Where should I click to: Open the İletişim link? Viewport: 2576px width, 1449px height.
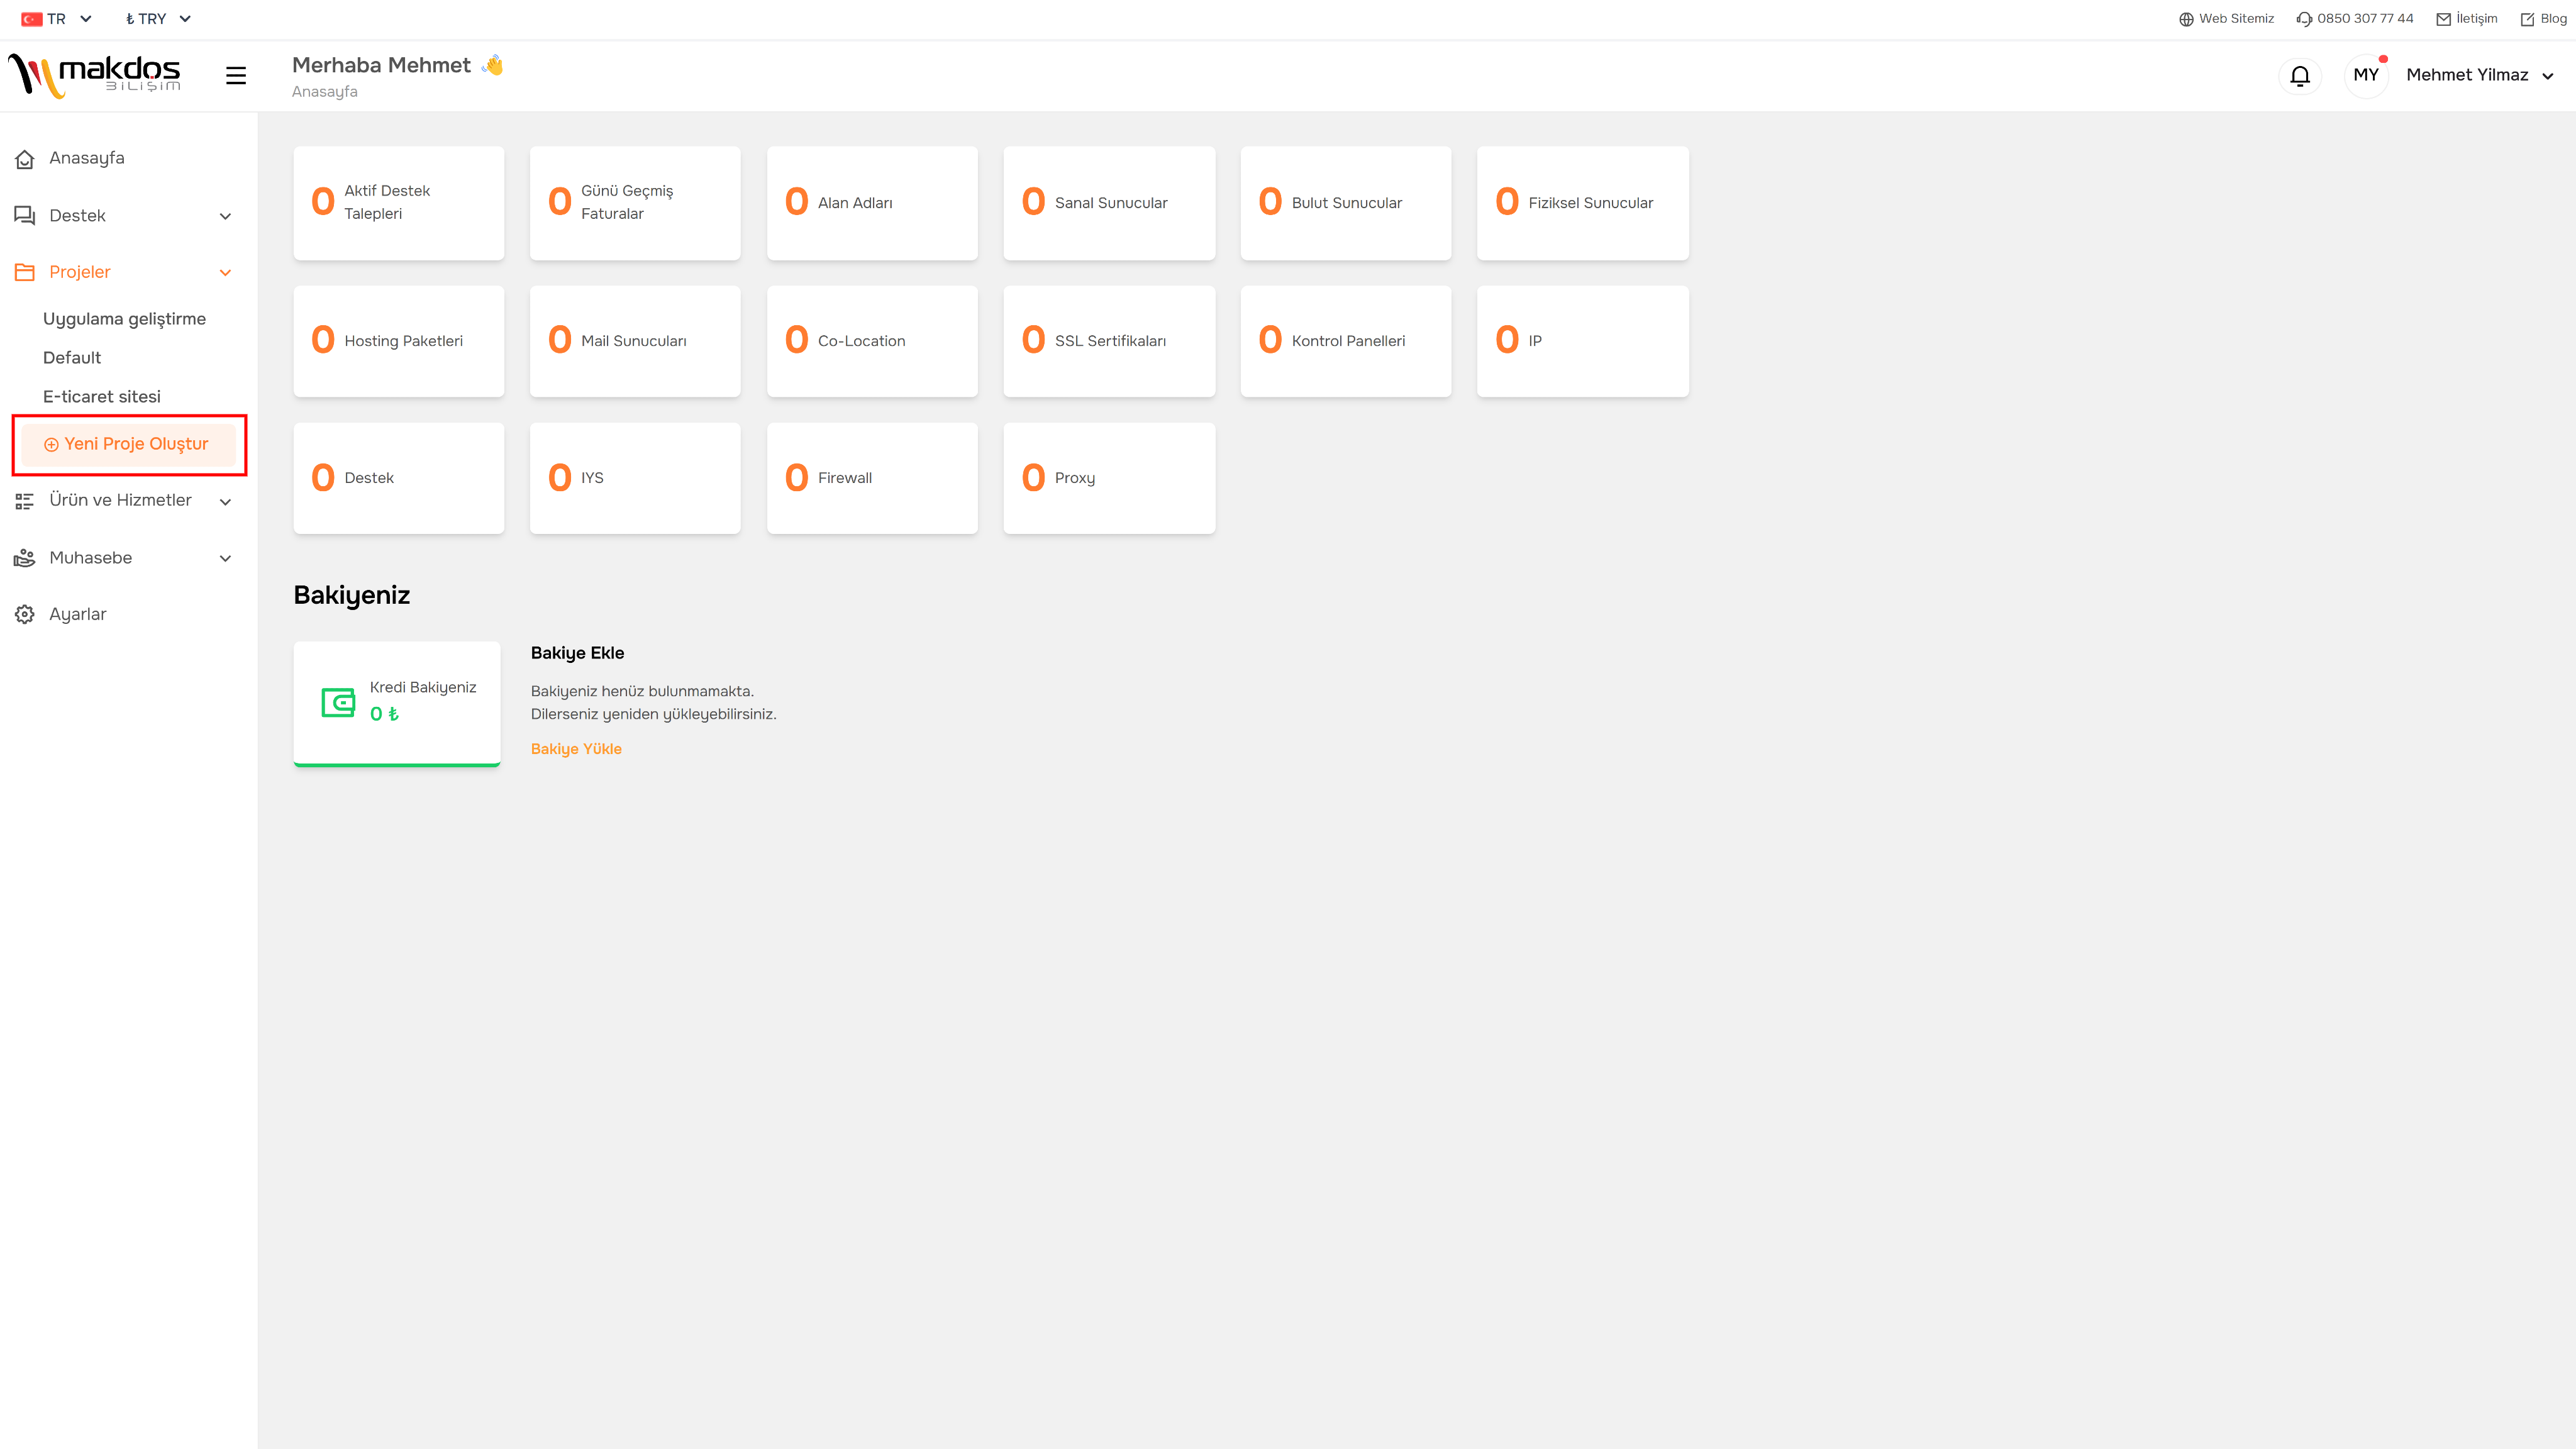[x=2467, y=19]
